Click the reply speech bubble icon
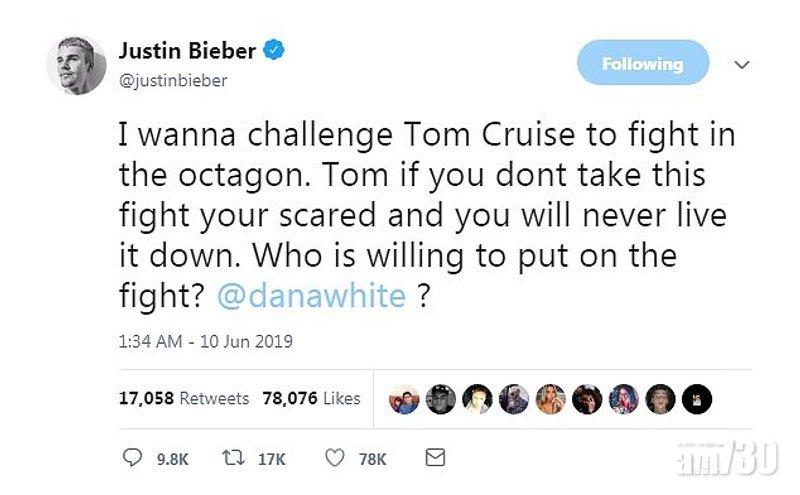The image size is (800, 495). (133, 458)
